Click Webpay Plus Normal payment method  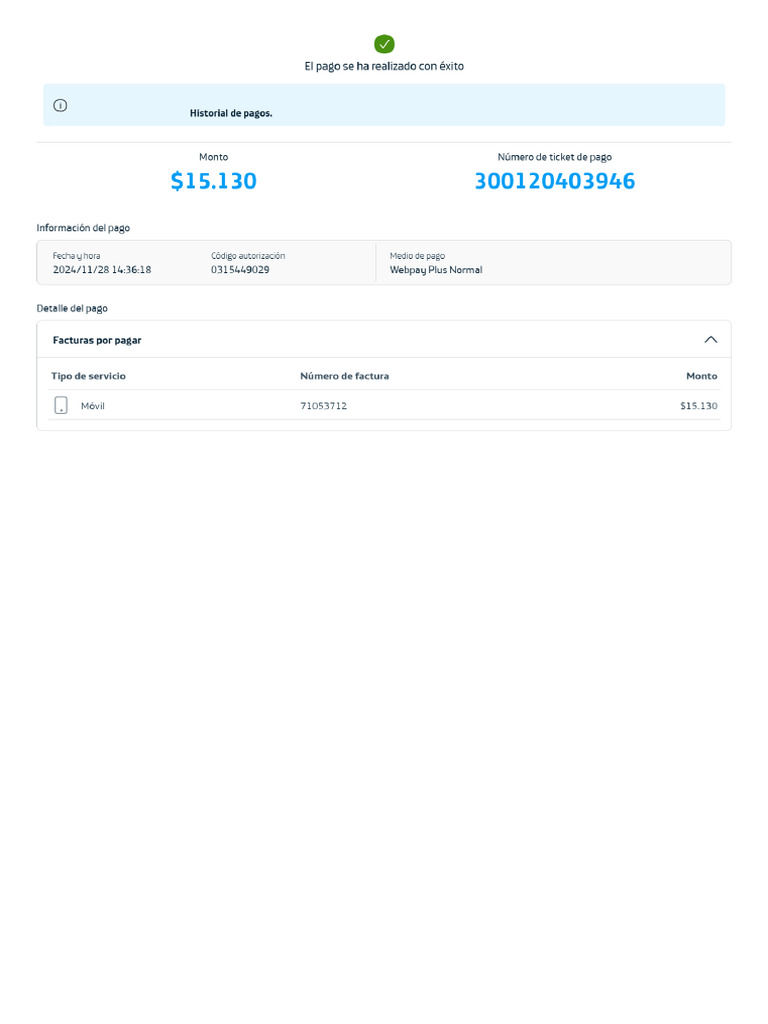(x=436, y=270)
